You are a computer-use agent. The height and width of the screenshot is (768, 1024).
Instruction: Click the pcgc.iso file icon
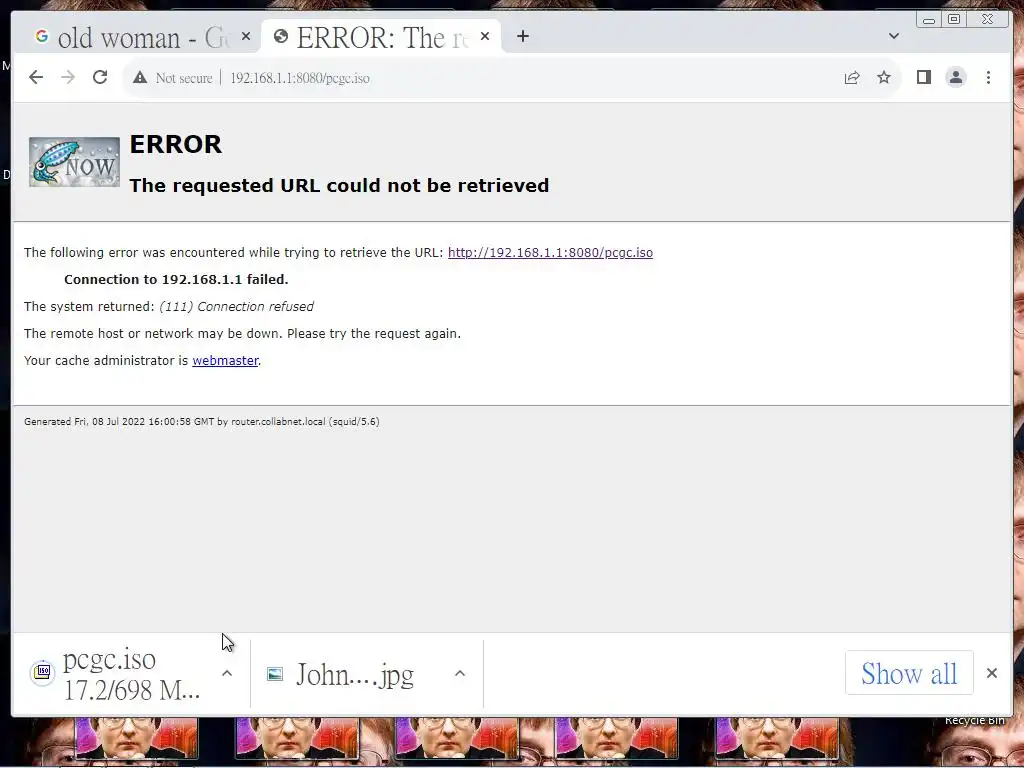(42, 672)
